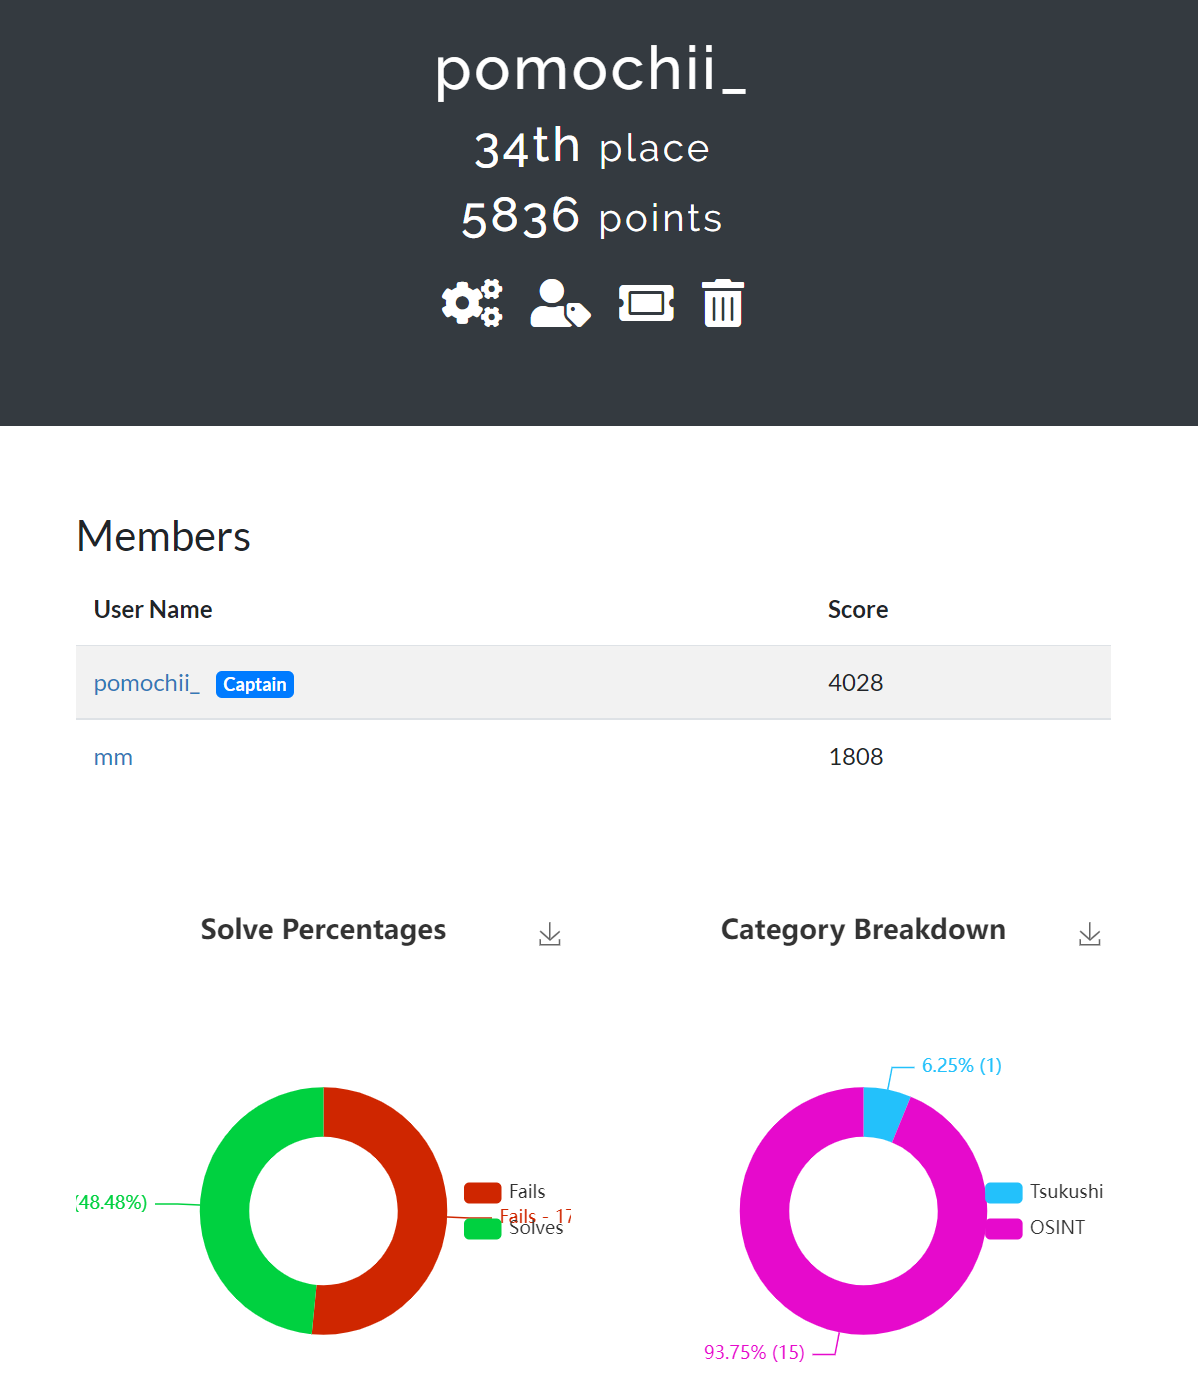
Task: Open the ticket awards icon
Action: pos(646,303)
